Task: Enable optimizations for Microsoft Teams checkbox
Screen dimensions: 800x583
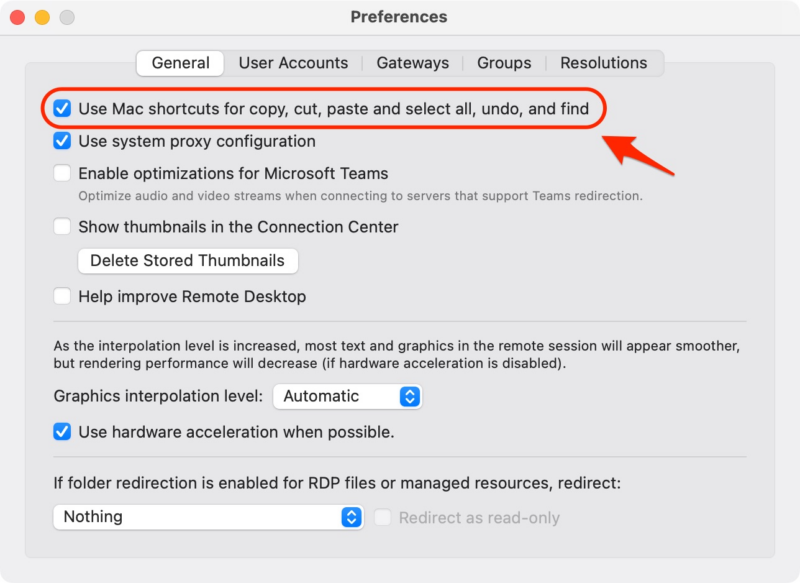Action: coord(62,173)
